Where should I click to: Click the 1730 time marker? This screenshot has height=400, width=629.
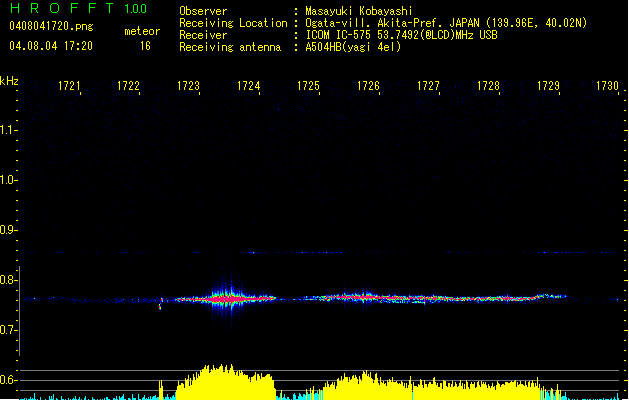[607, 87]
